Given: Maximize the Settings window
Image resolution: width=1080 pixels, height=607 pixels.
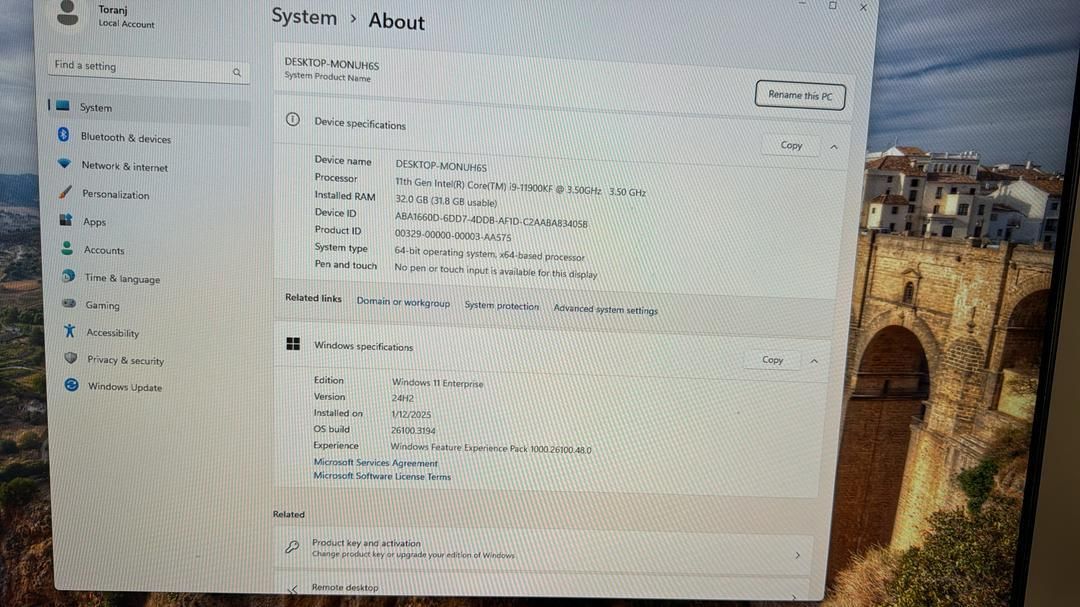Looking at the screenshot, I should point(832,6).
